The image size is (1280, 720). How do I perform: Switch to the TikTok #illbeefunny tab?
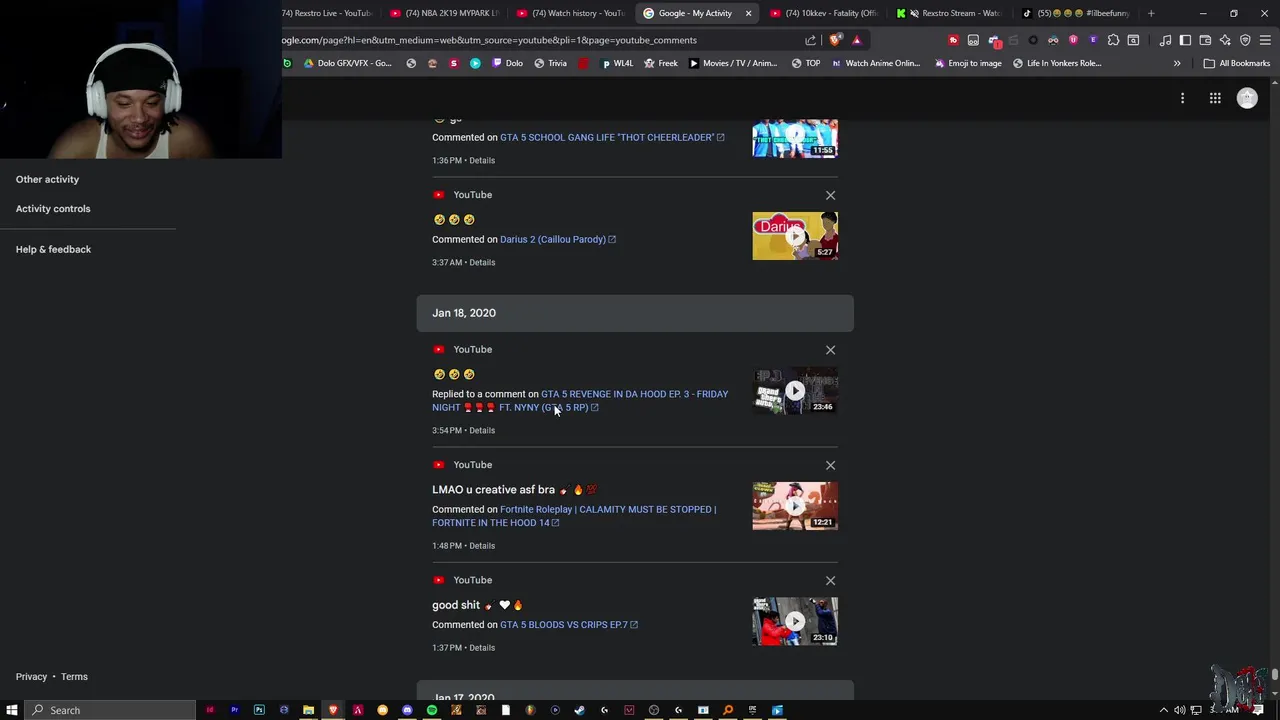click(1077, 13)
